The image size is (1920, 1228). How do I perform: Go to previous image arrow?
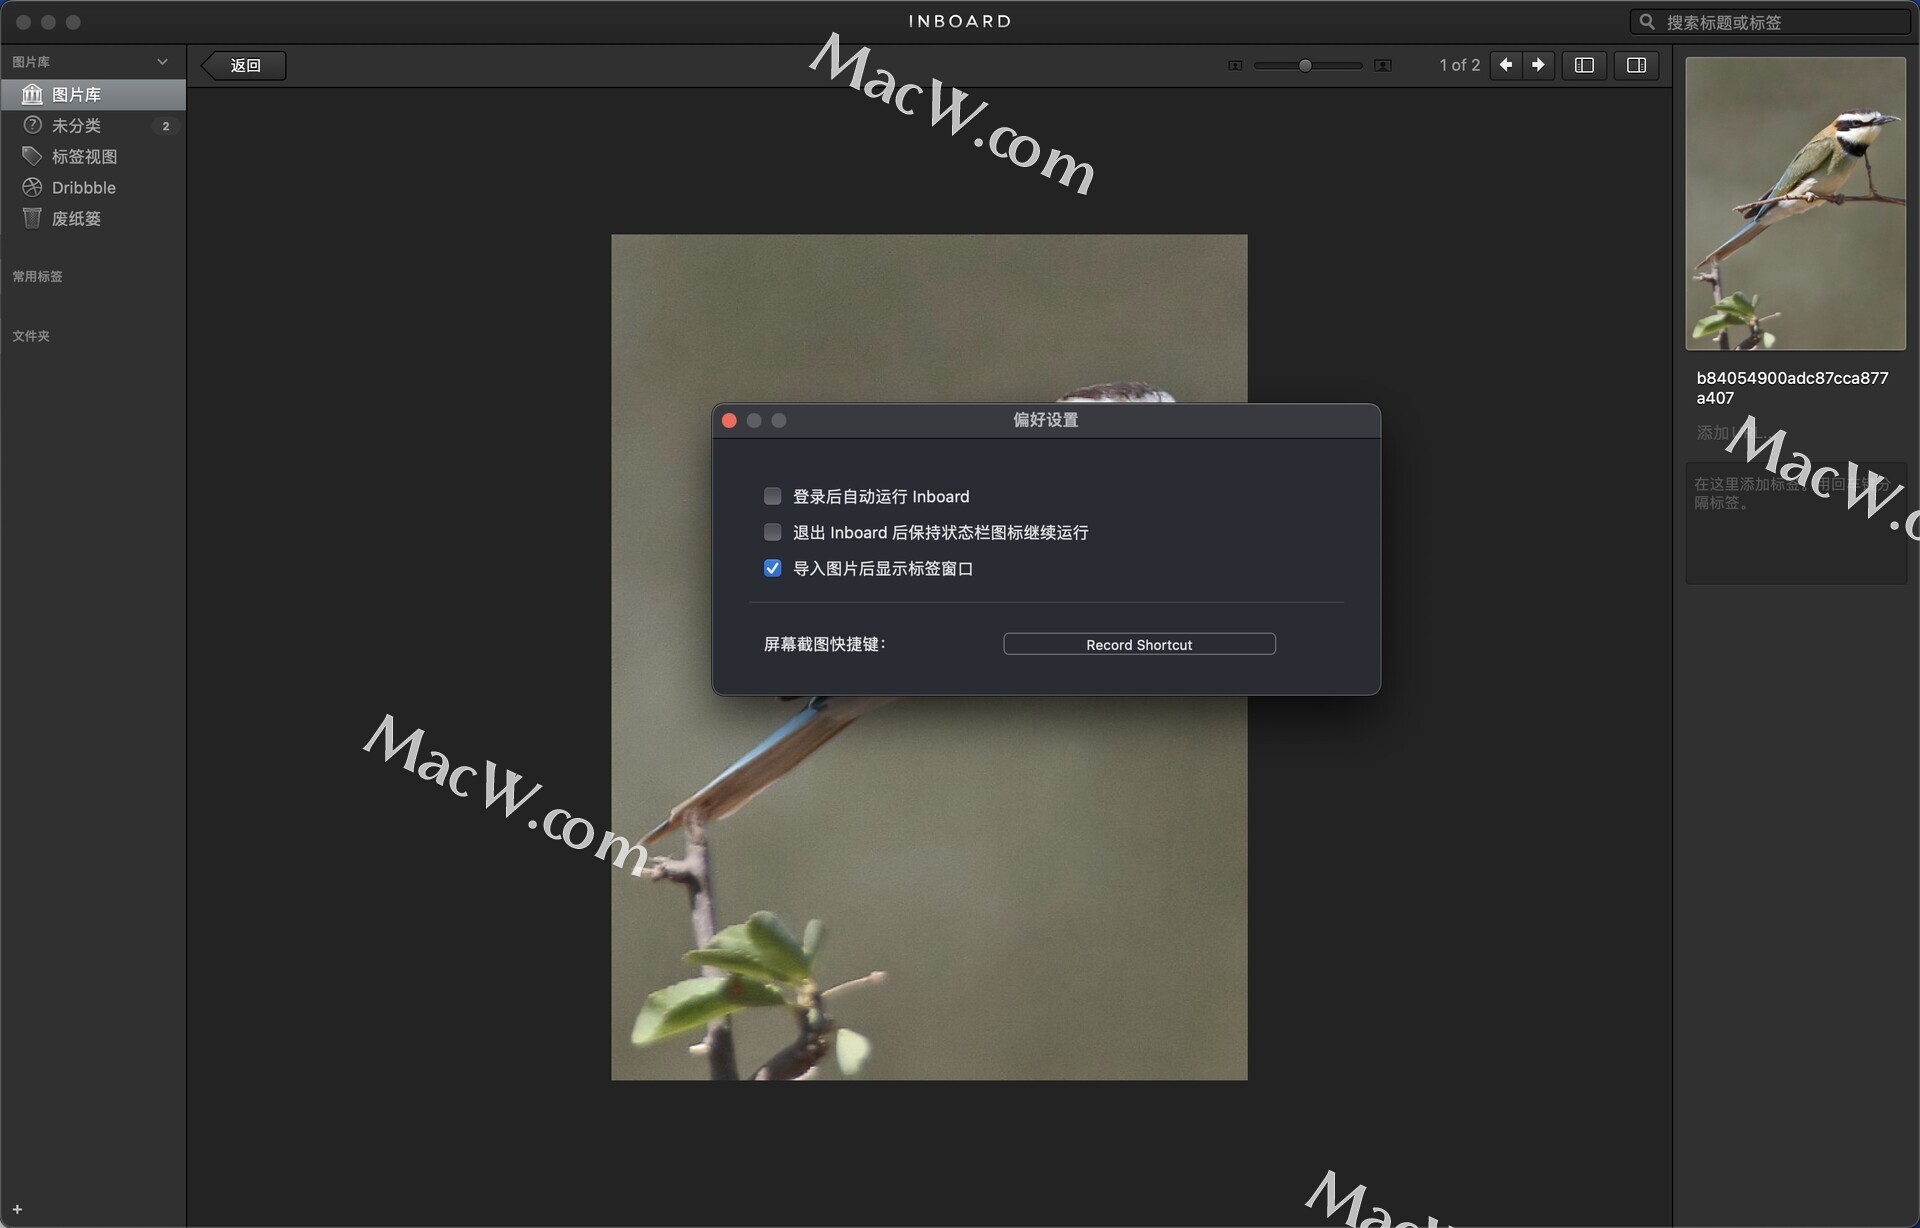click(x=1506, y=65)
